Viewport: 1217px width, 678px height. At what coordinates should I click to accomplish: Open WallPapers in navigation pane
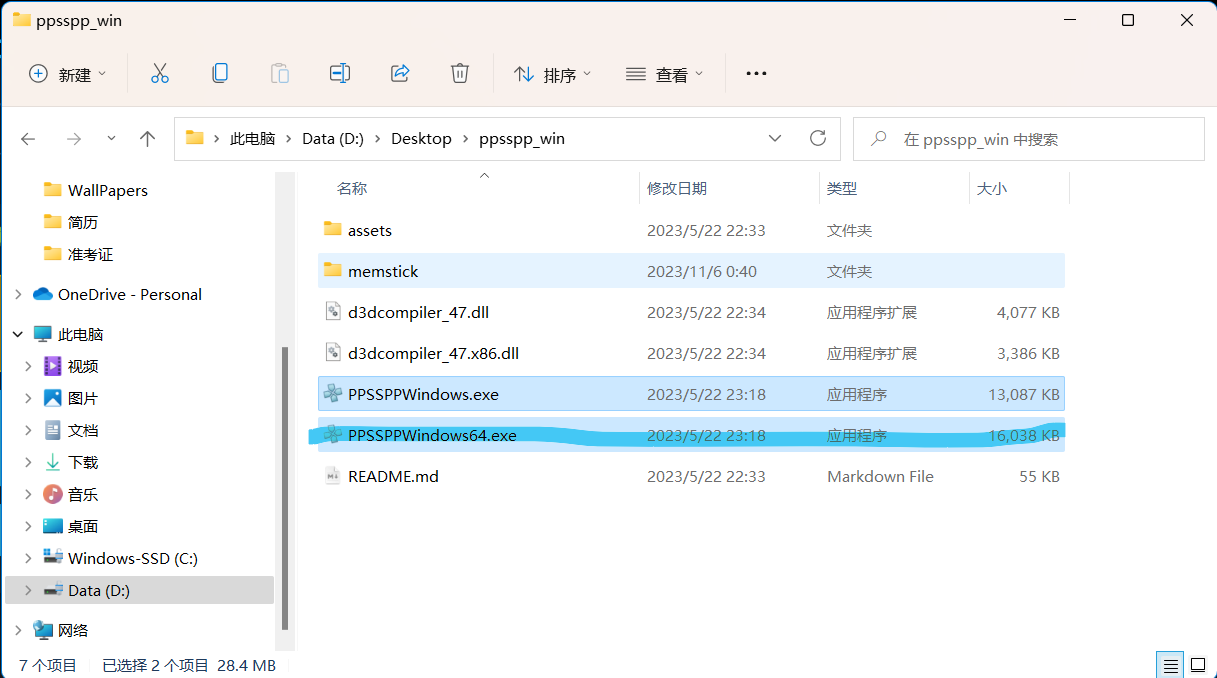[107, 190]
